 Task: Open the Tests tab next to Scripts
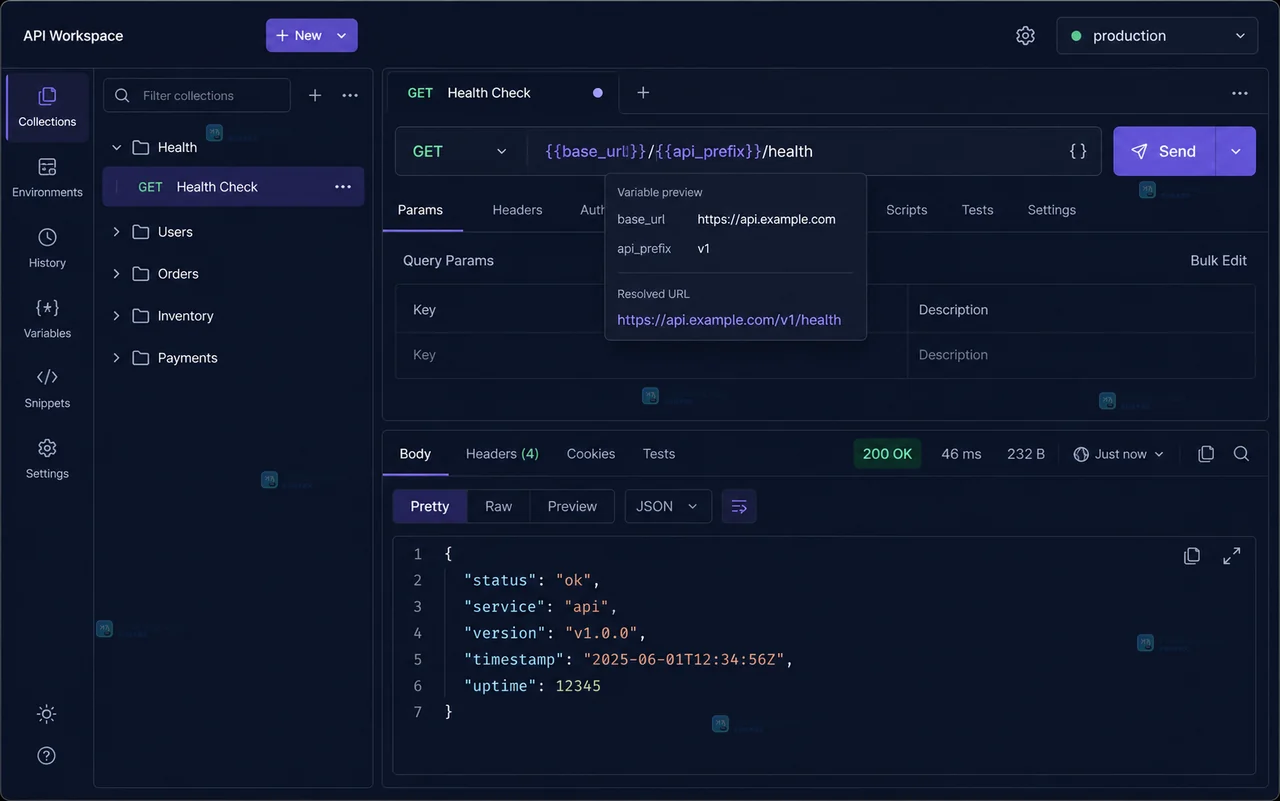[978, 210]
